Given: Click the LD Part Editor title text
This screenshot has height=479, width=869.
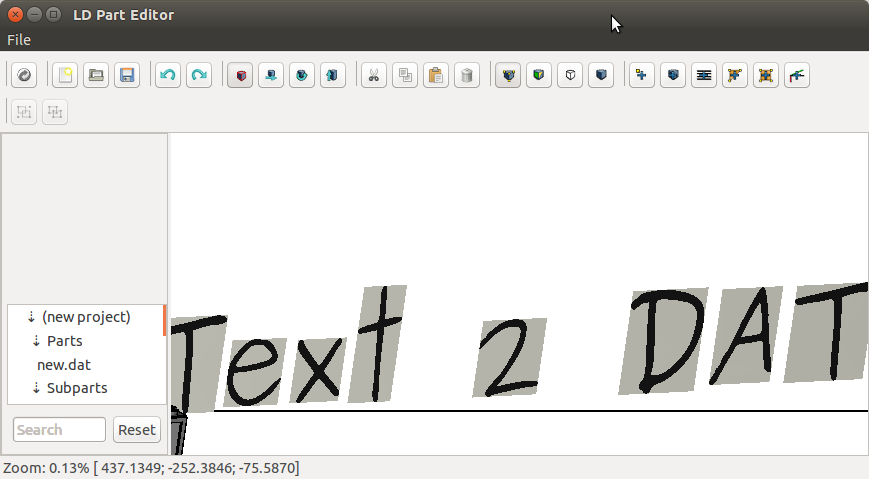Looking at the screenshot, I should [x=124, y=15].
